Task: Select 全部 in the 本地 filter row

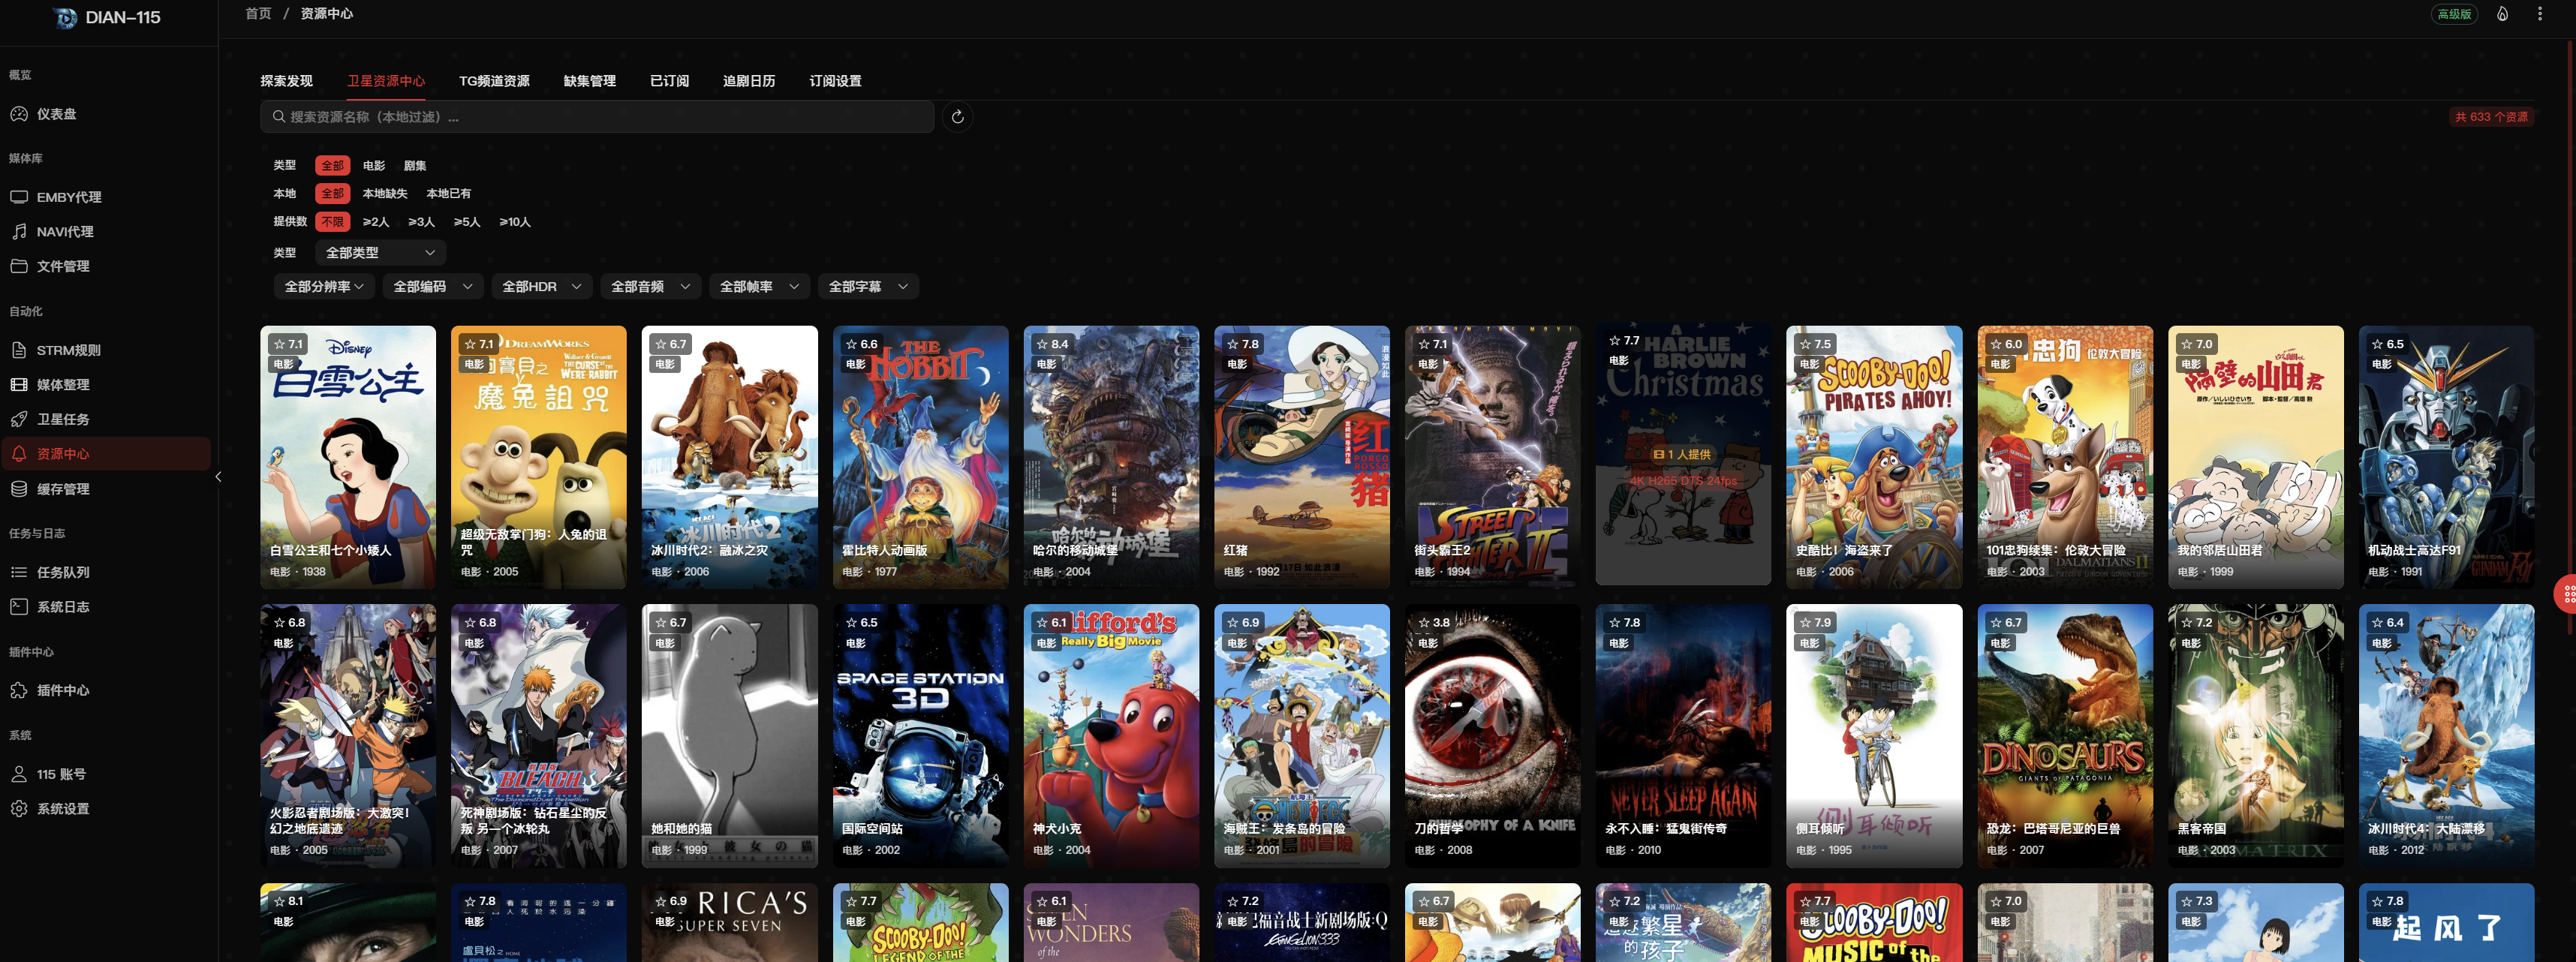Action: (332, 193)
